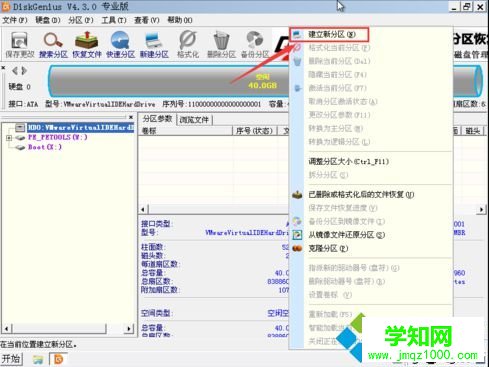Open the 分区(P) menu

coord(81,20)
